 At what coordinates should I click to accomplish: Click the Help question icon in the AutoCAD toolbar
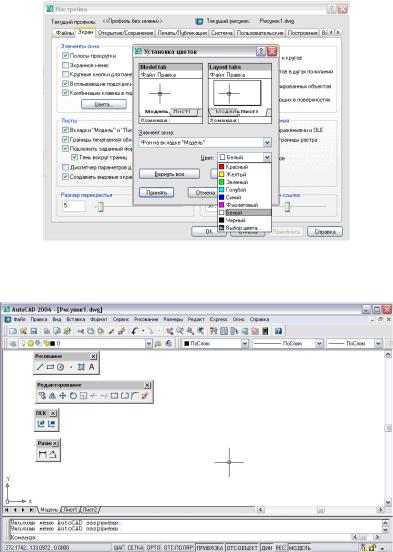tap(279, 331)
